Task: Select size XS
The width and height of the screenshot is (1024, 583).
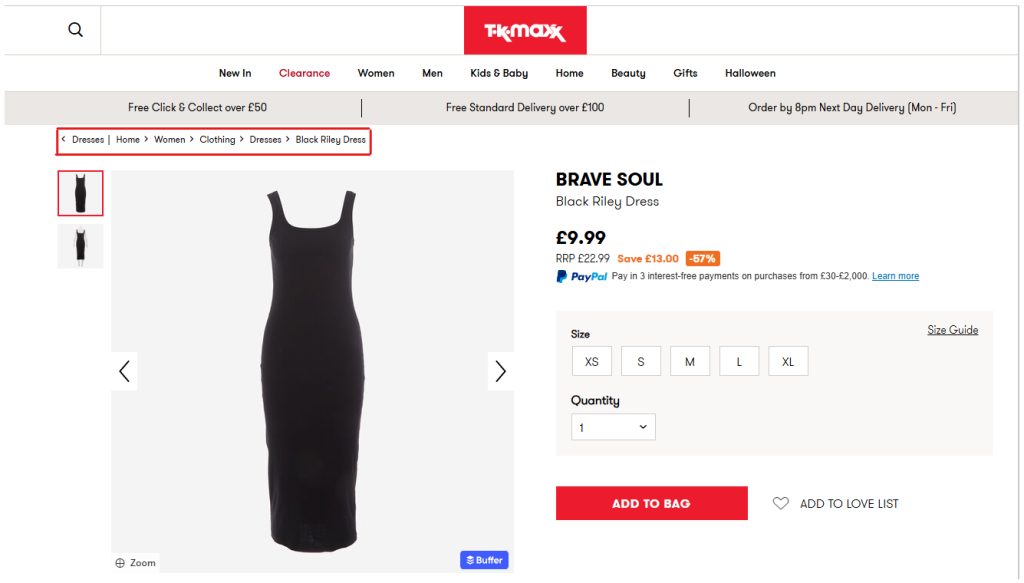Action: click(x=592, y=362)
